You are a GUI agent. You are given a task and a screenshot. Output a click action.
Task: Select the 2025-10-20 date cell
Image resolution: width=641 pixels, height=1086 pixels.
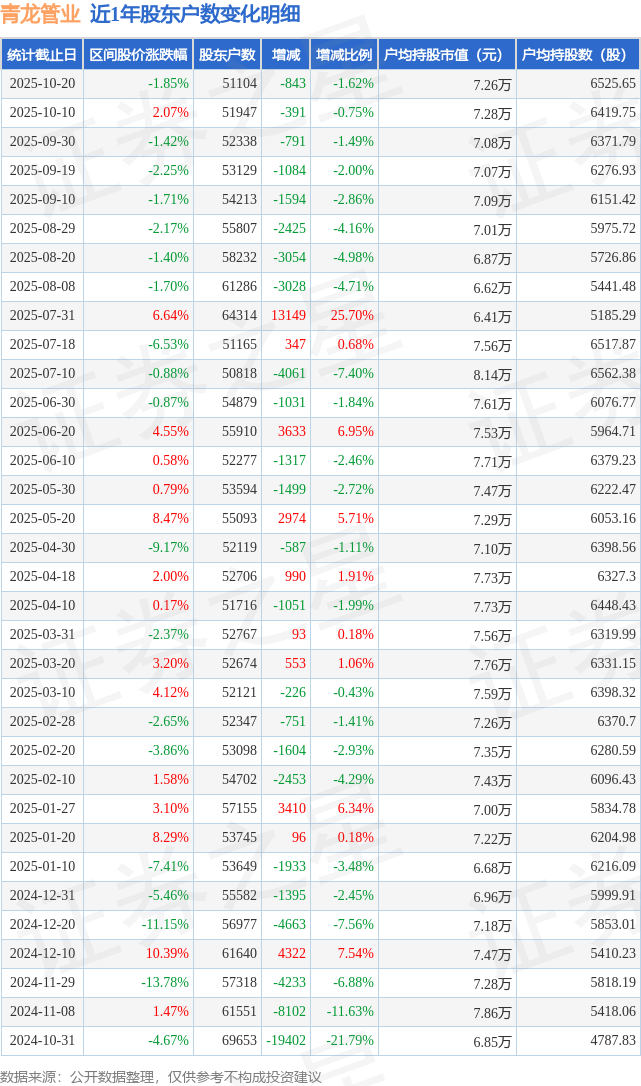pos(42,84)
